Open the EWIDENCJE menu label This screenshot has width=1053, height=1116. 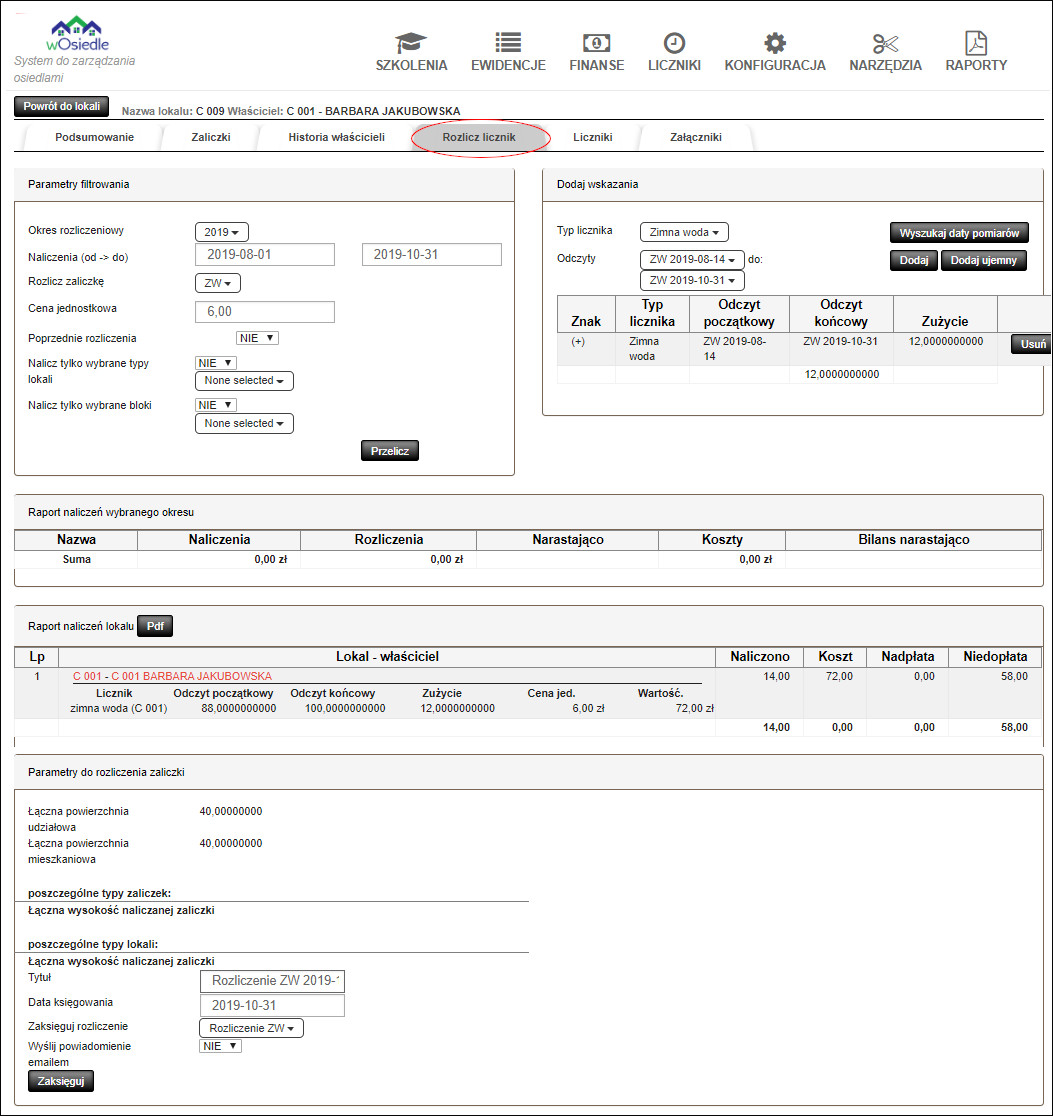coord(508,65)
